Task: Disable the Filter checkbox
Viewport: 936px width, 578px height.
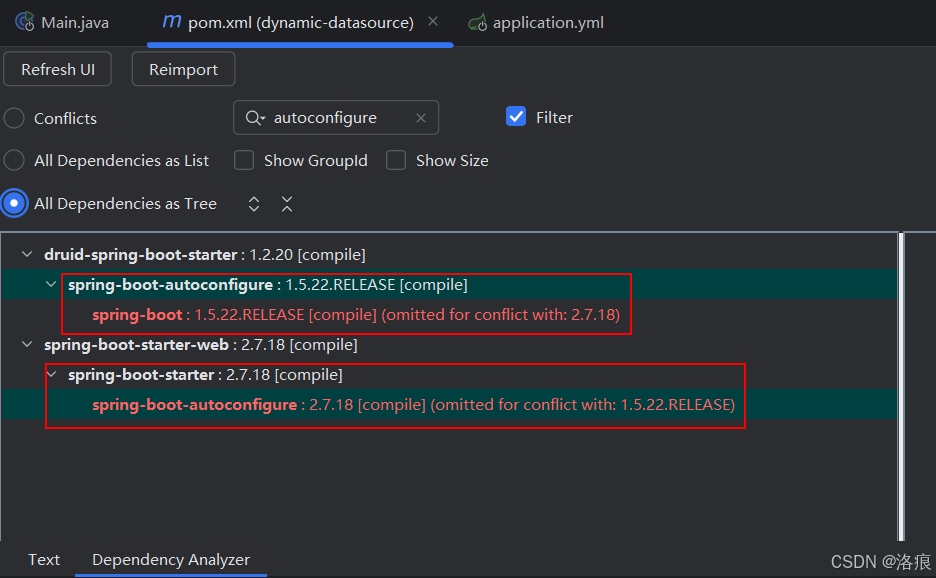Action: [516, 116]
